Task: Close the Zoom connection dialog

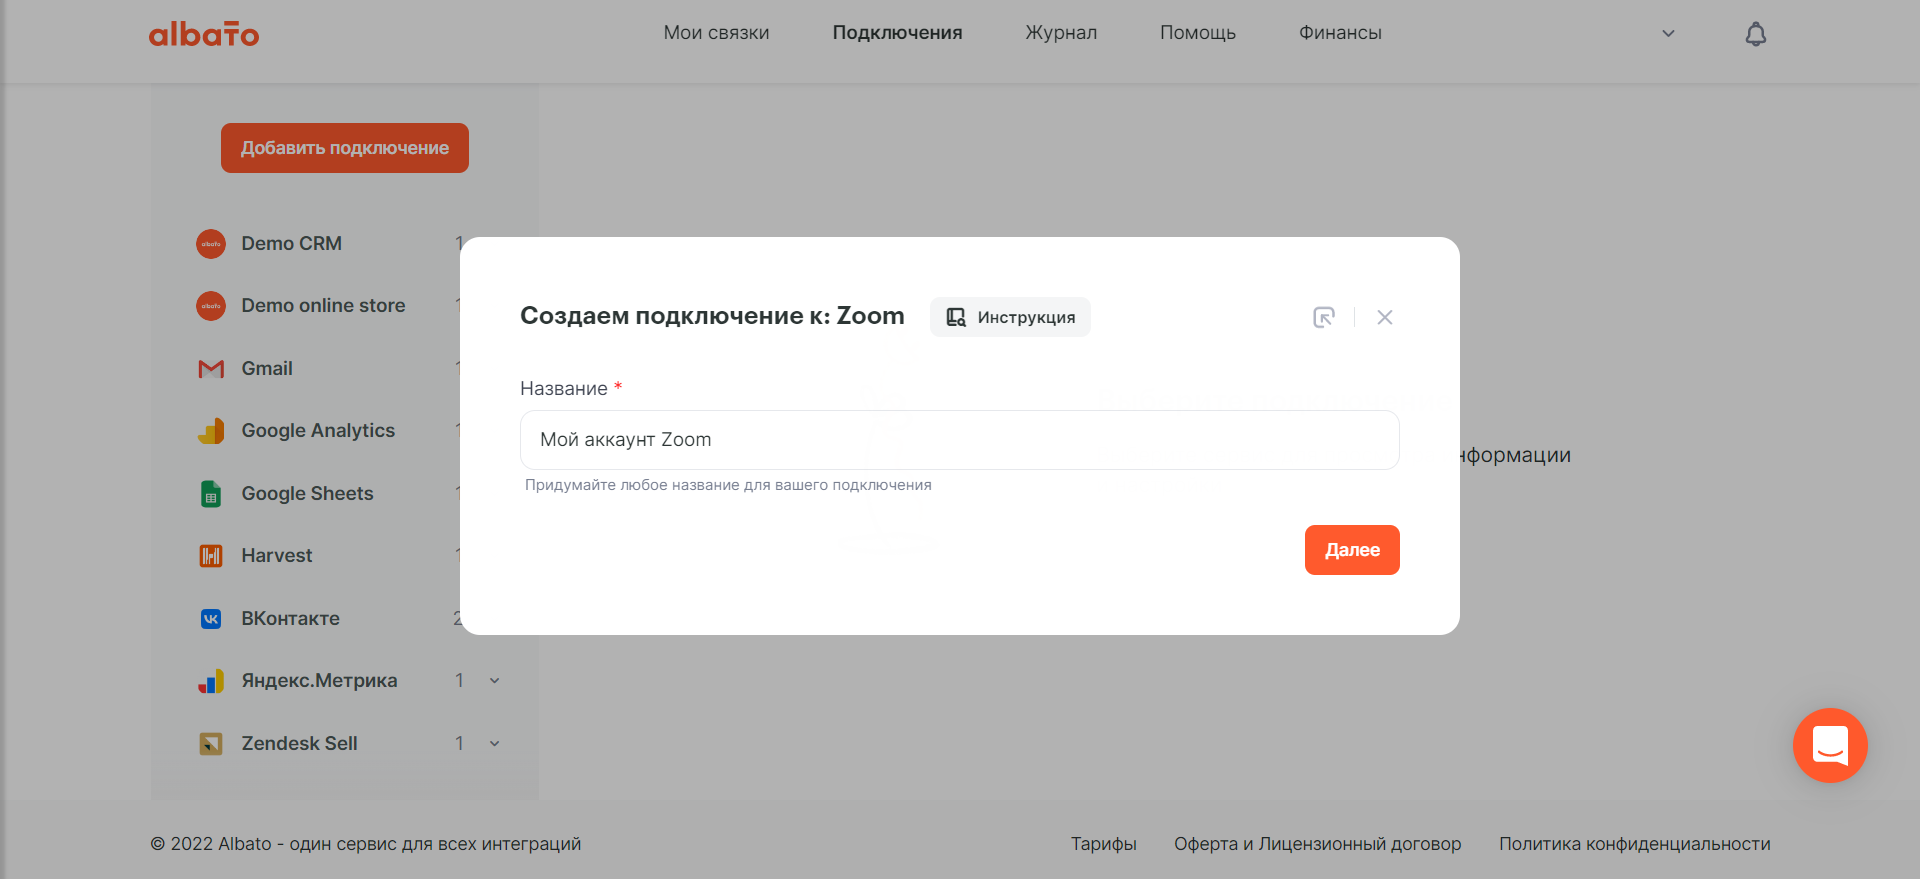Action: point(1385,317)
